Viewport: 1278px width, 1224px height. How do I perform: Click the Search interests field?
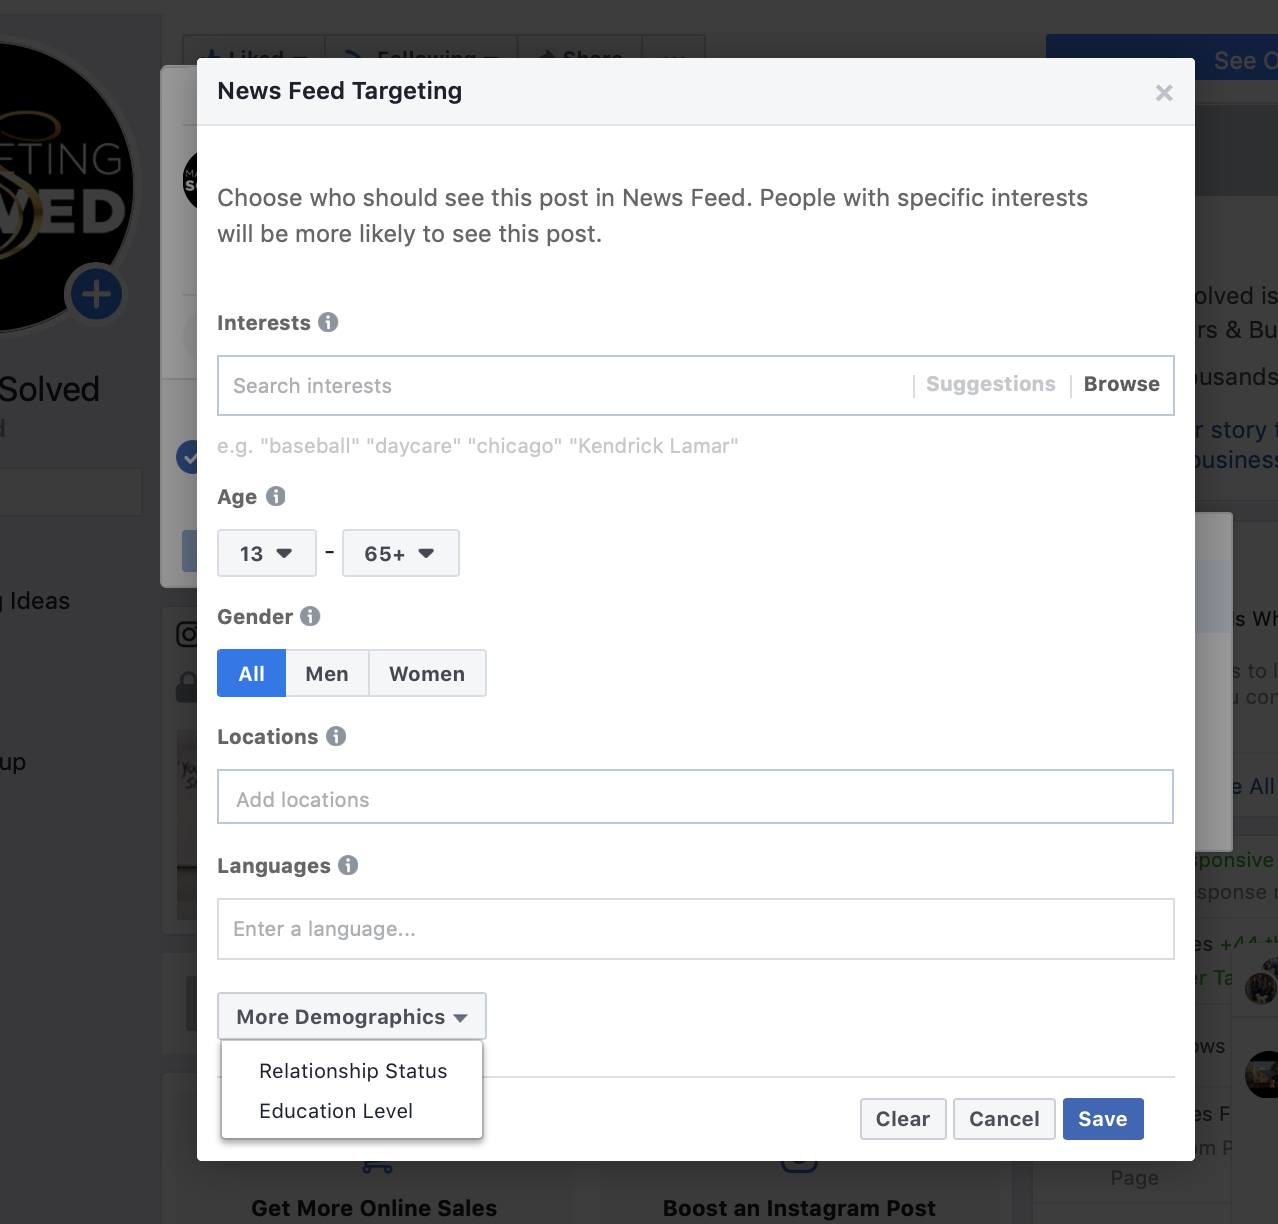coord(565,386)
